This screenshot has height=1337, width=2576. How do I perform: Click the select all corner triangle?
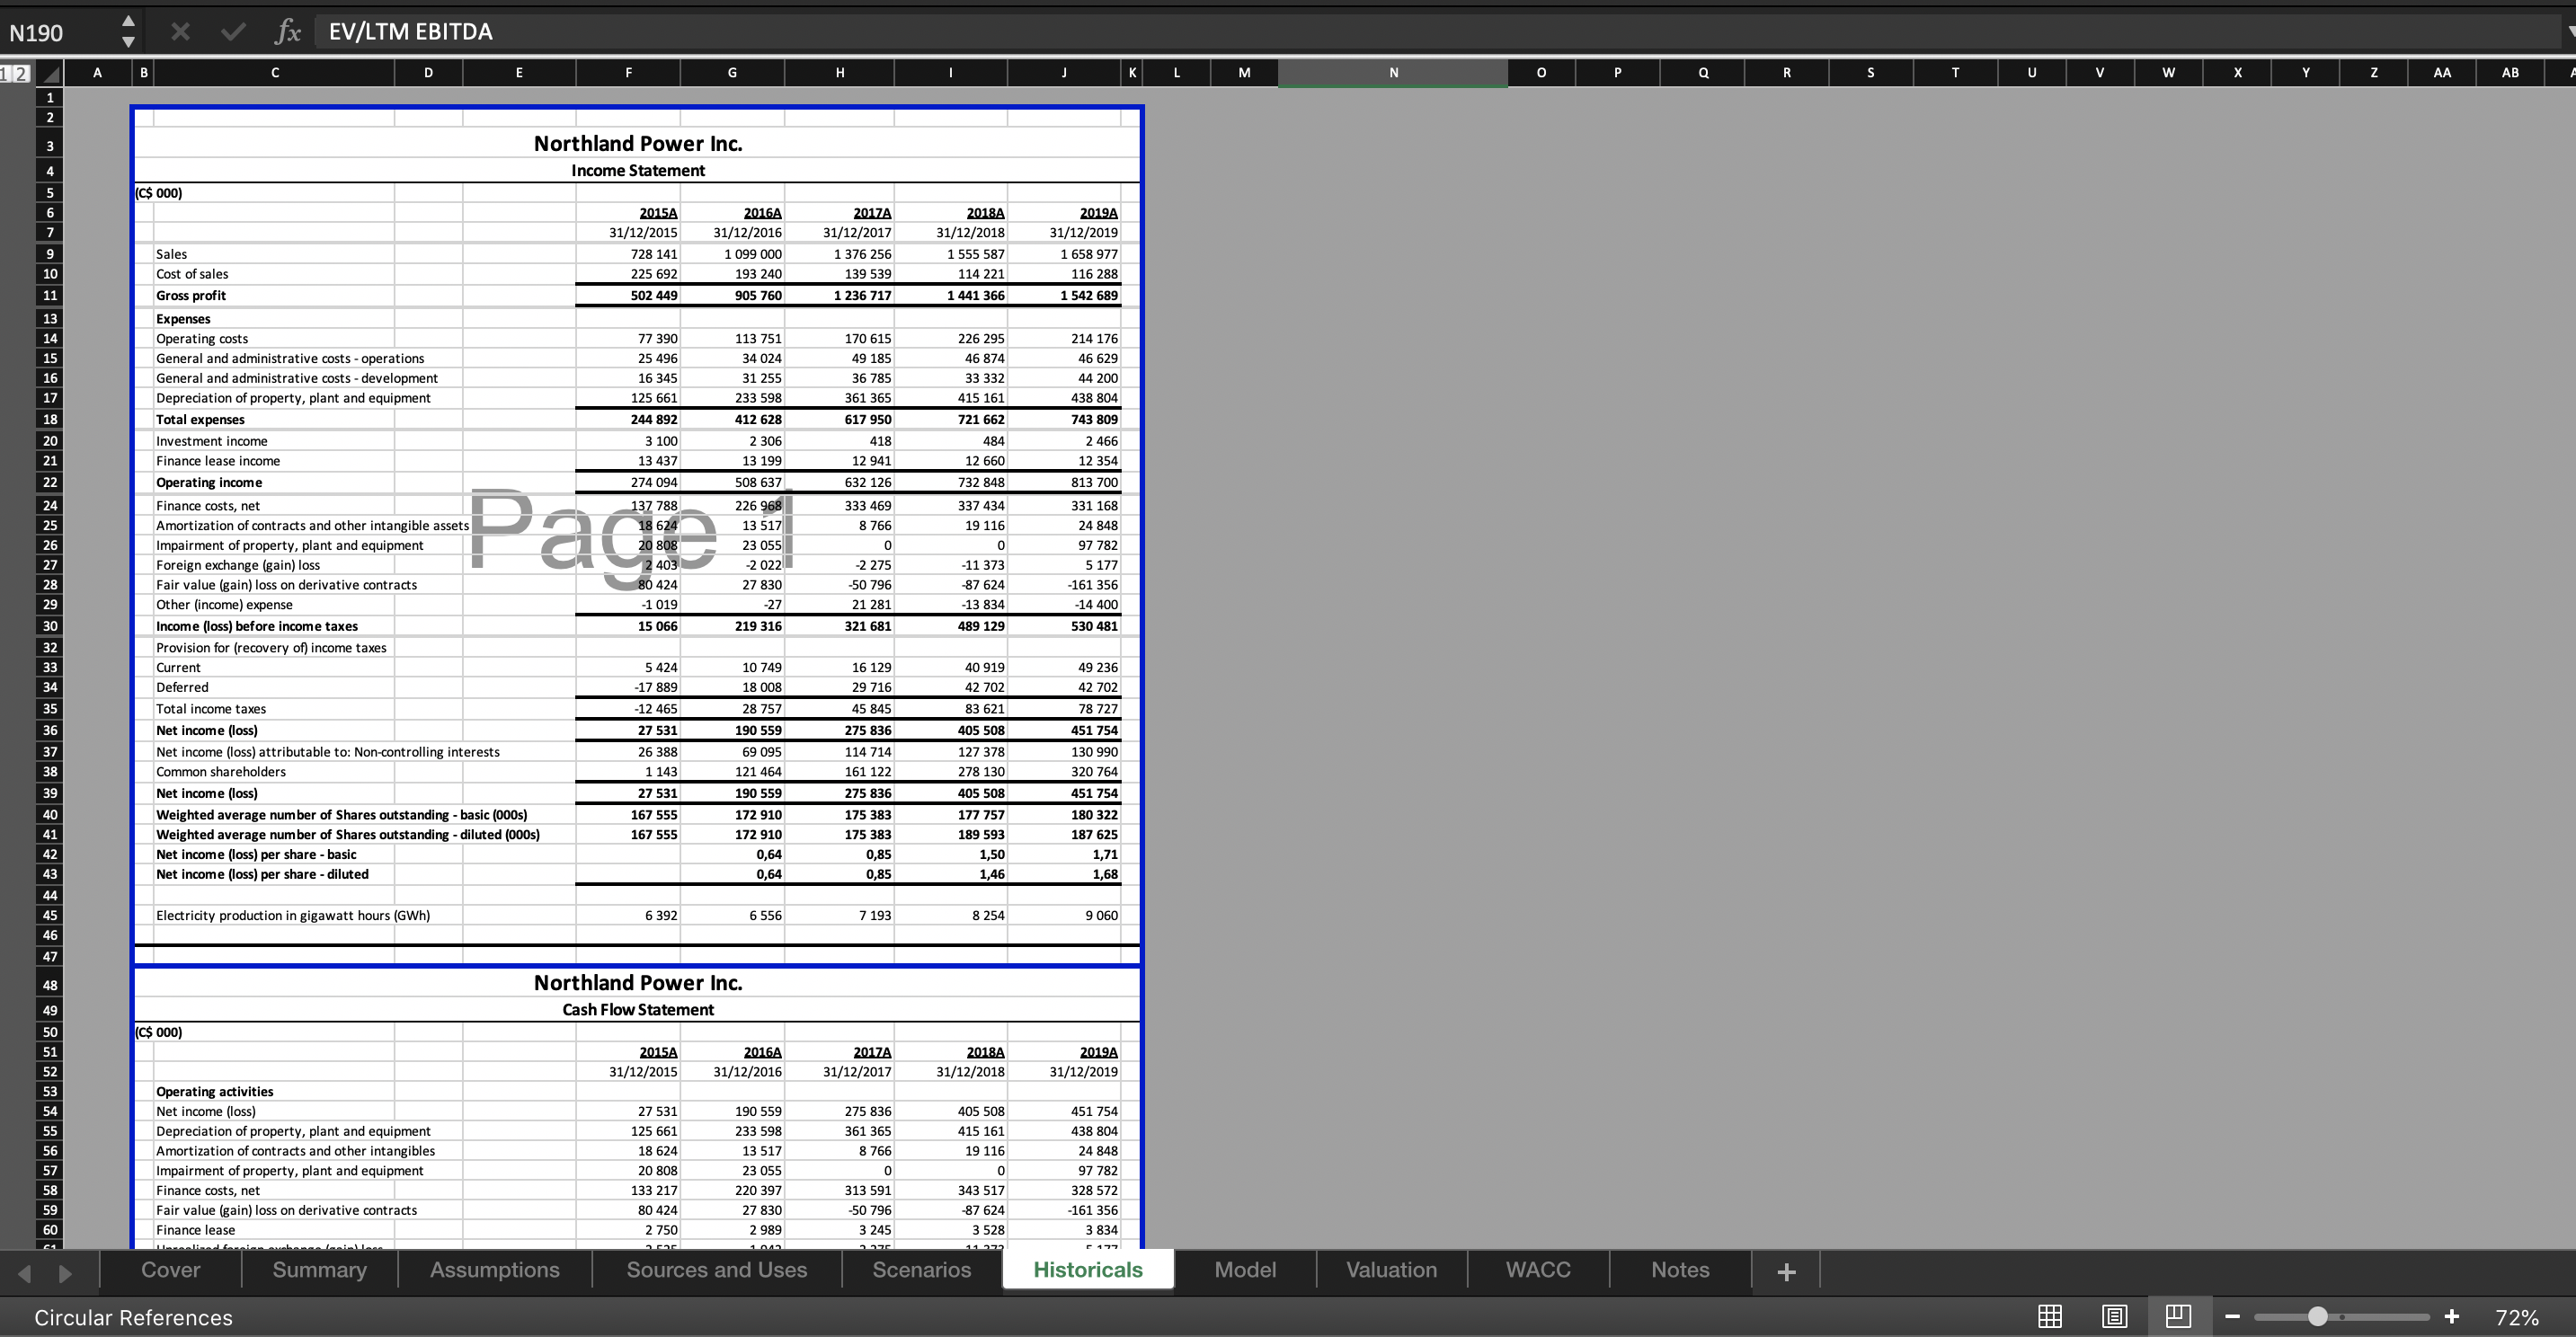(49, 74)
